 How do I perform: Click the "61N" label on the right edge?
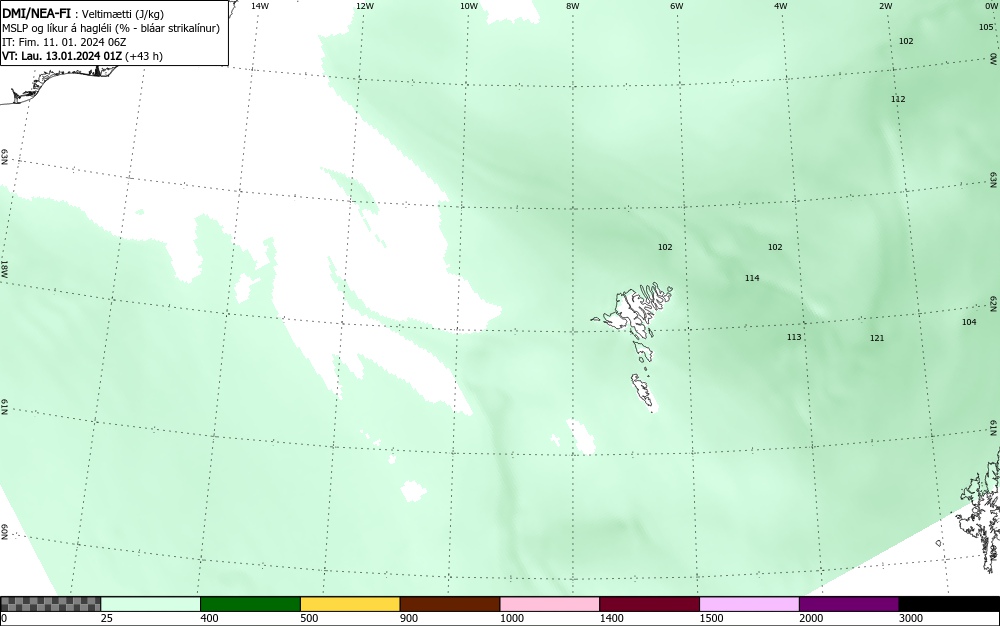click(x=994, y=428)
